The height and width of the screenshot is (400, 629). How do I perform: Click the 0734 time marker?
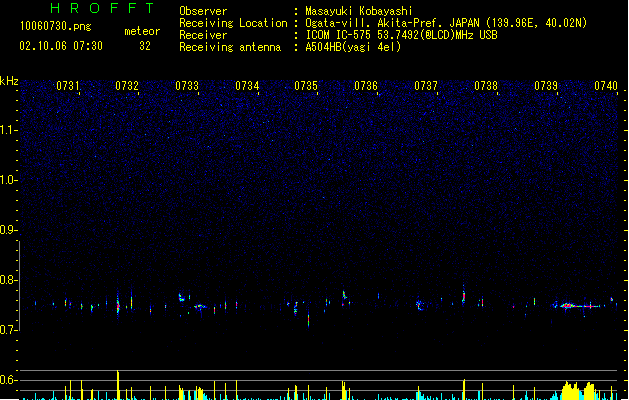coord(247,86)
